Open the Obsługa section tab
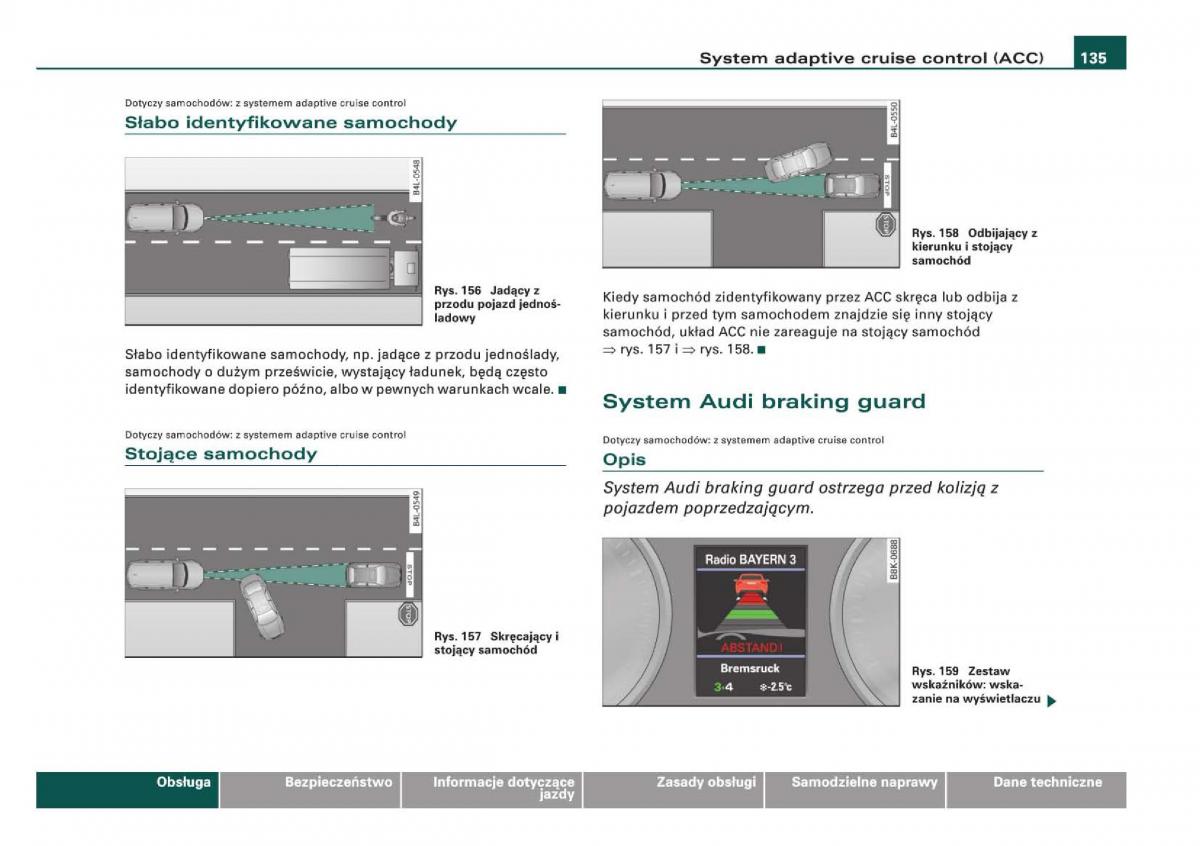This screenshot has height=846, width=1200. [127, 789]
